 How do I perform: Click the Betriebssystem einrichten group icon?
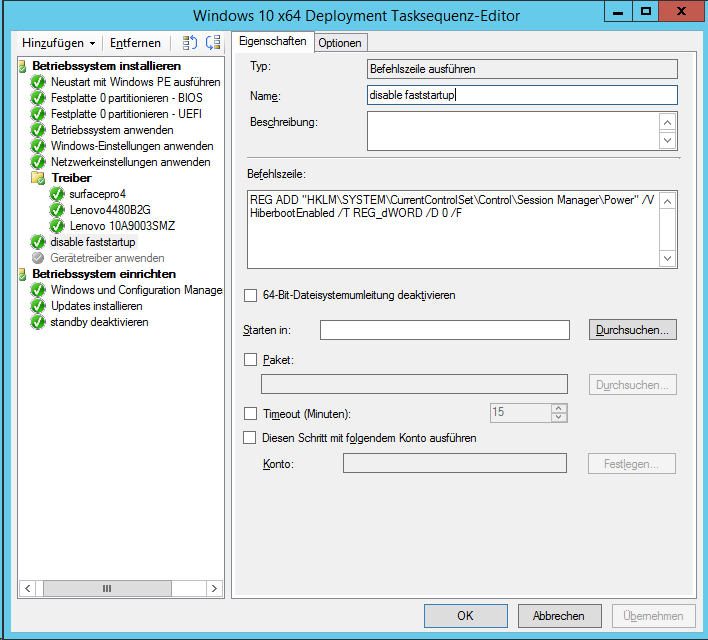click(23, 274)
